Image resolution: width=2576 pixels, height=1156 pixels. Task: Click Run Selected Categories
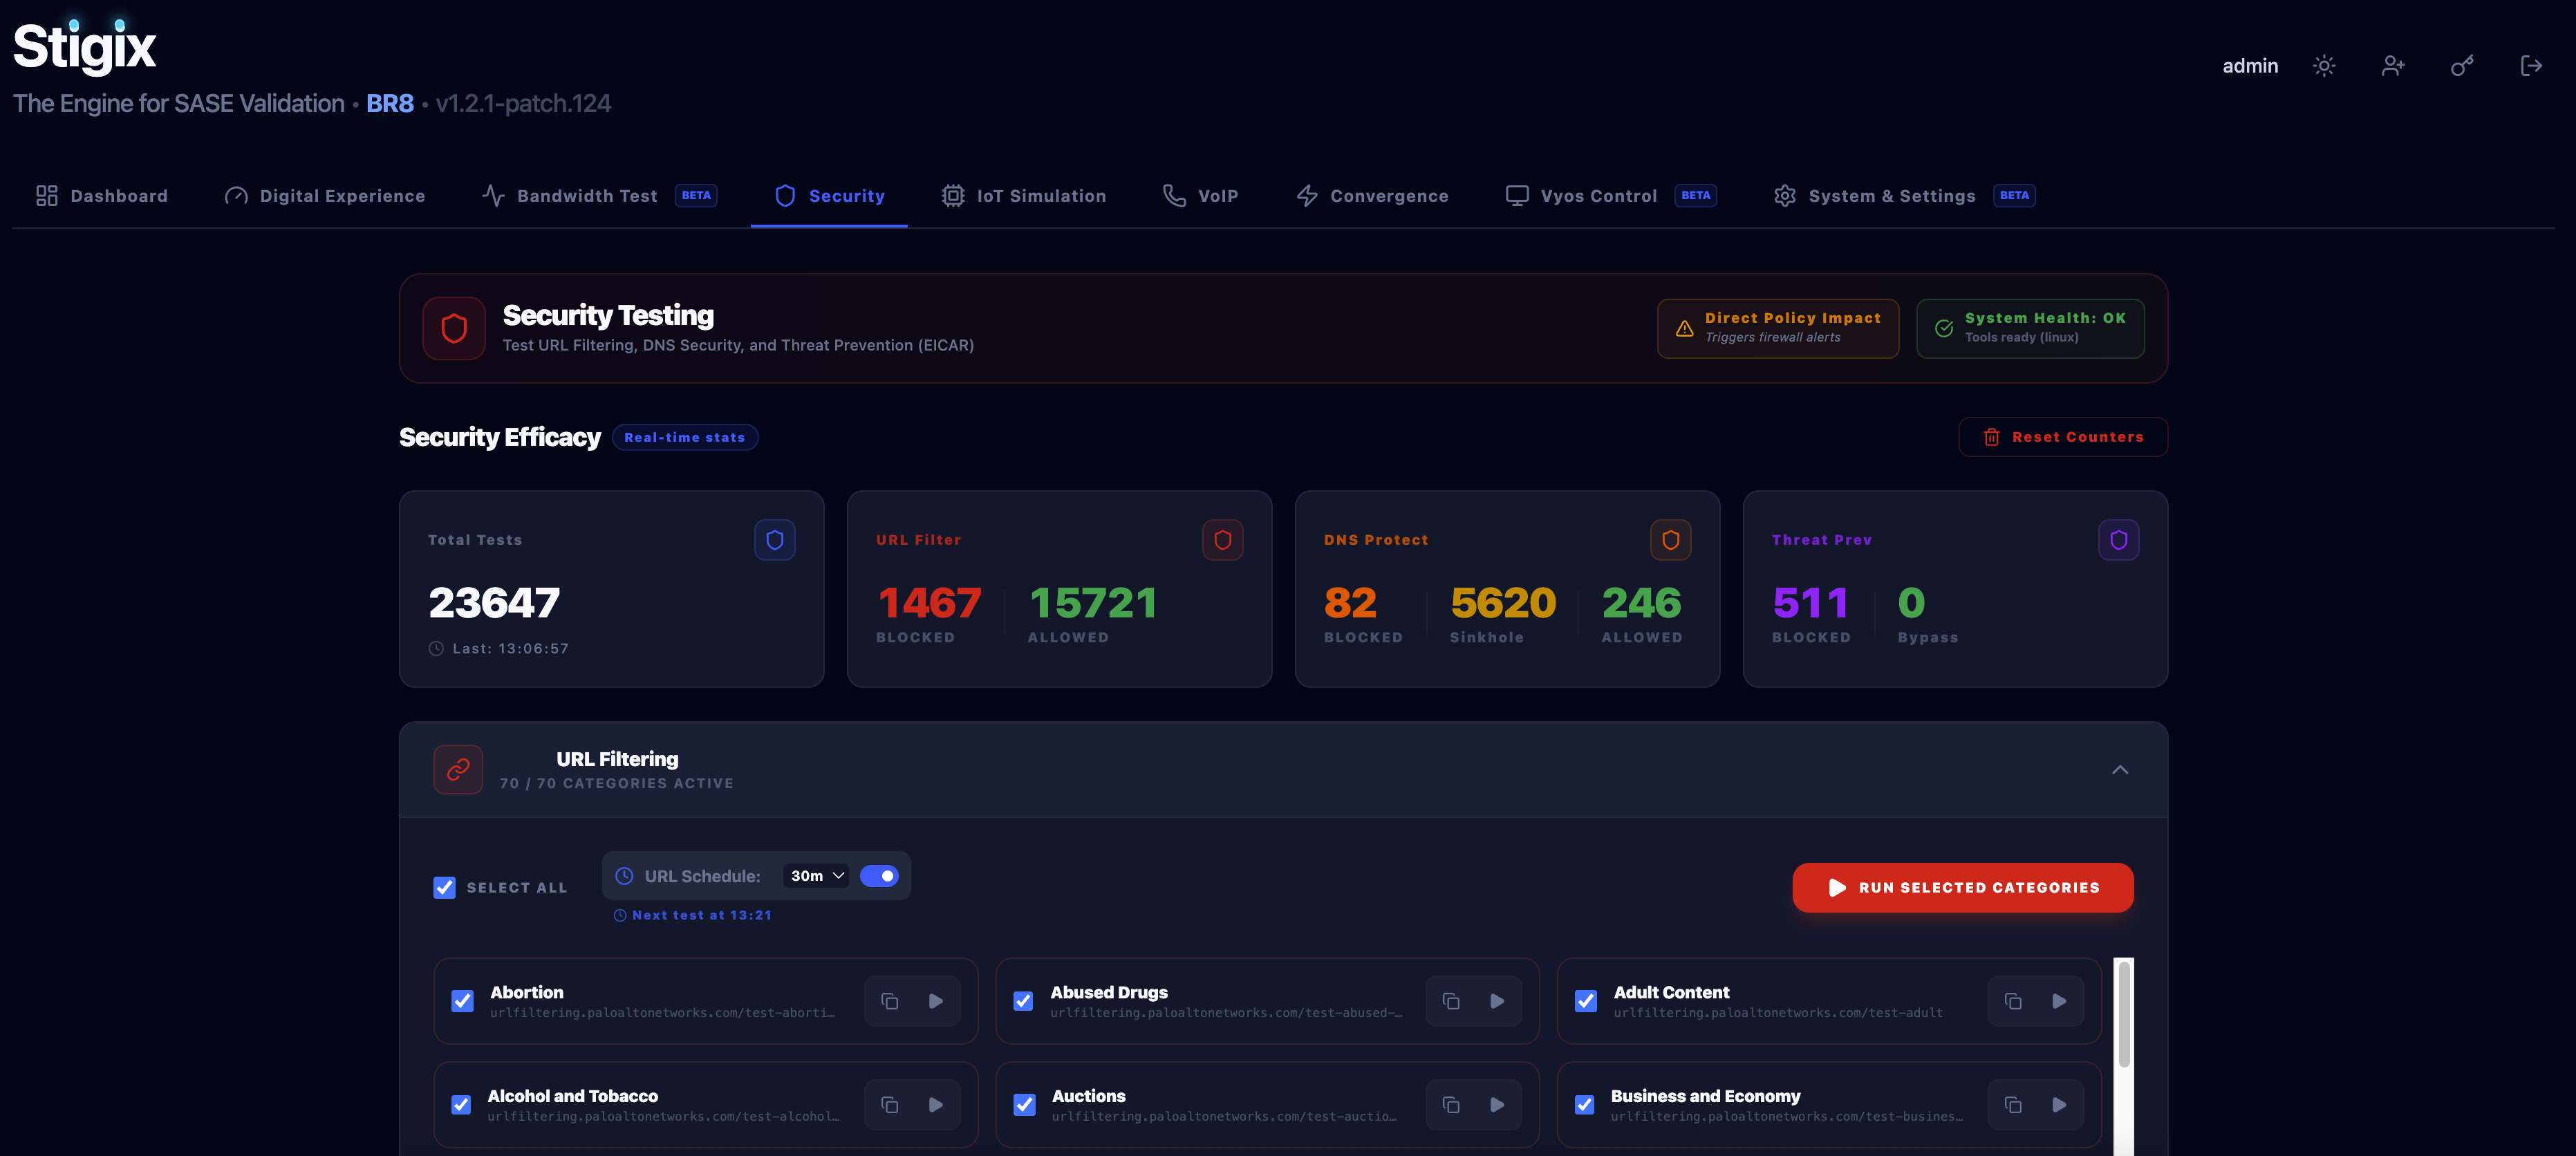(1962, 887)
